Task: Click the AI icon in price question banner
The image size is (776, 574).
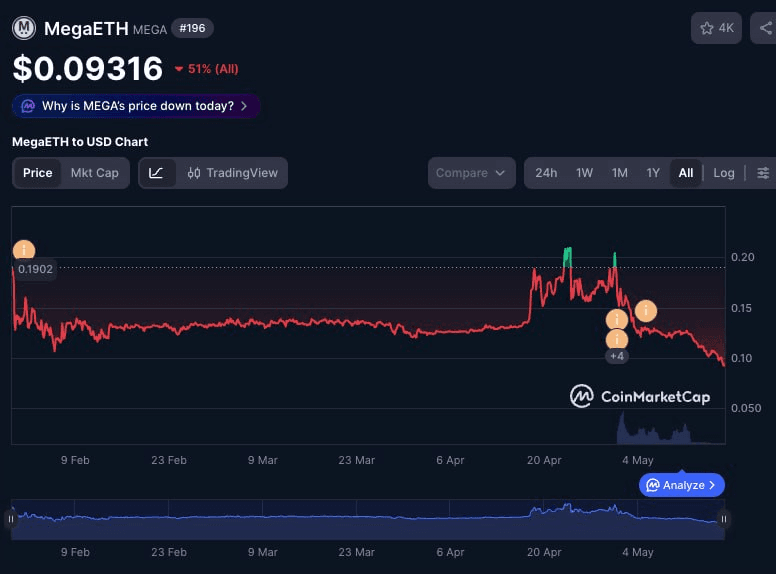Action: tap(28, 106)
